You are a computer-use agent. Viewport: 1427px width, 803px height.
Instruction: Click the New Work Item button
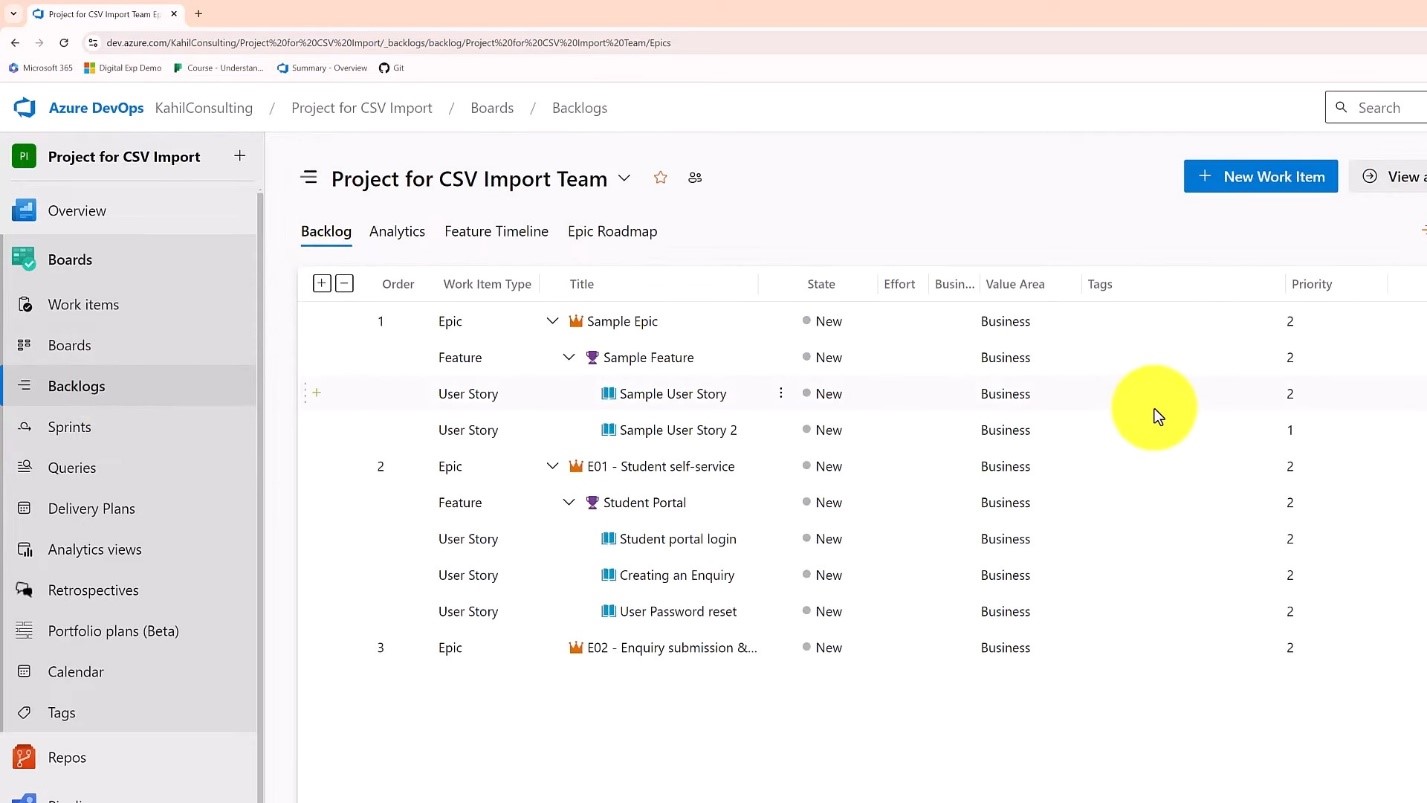1260,176
